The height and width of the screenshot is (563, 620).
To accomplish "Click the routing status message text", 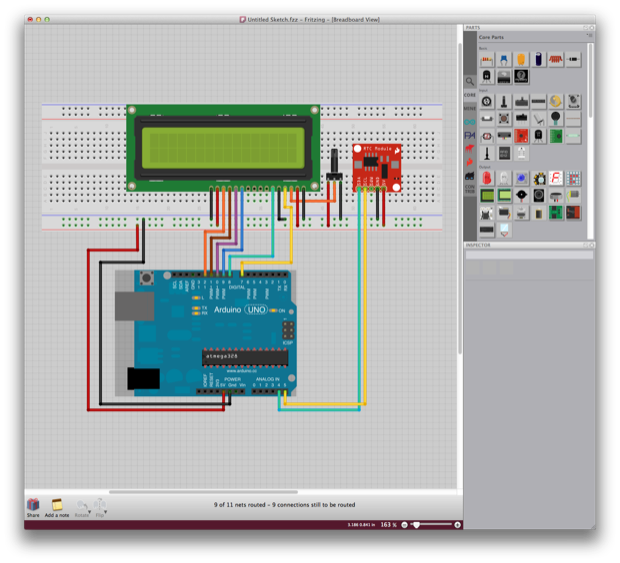I will [284, 504].
